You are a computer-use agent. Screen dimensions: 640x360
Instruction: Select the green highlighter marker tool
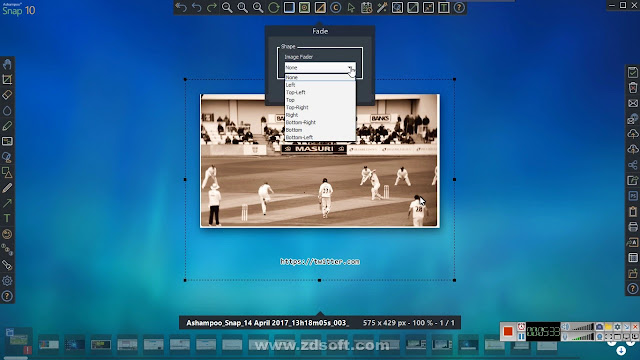[7, 126]
